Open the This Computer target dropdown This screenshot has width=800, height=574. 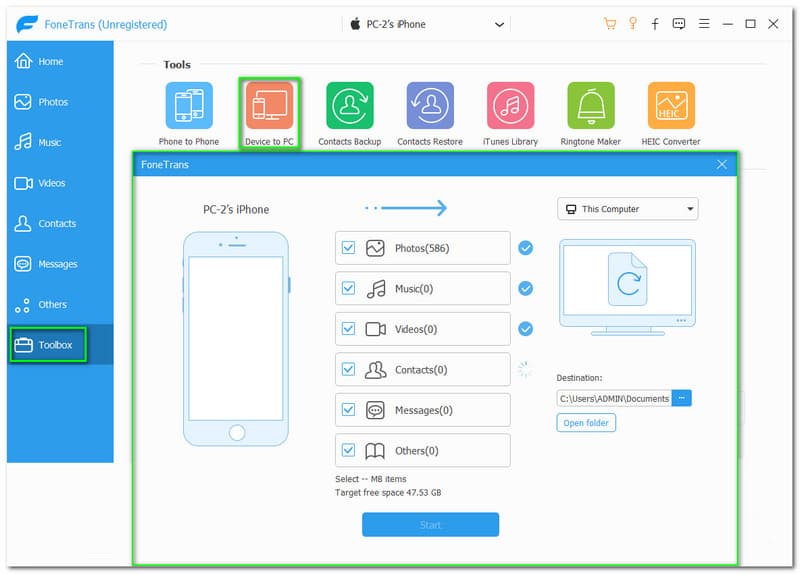point(628,209)
